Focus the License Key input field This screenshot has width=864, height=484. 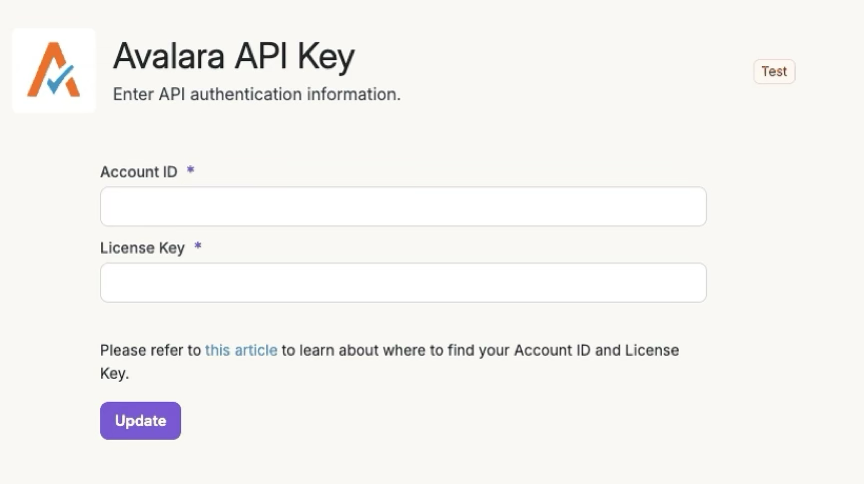tap(403, 283)
